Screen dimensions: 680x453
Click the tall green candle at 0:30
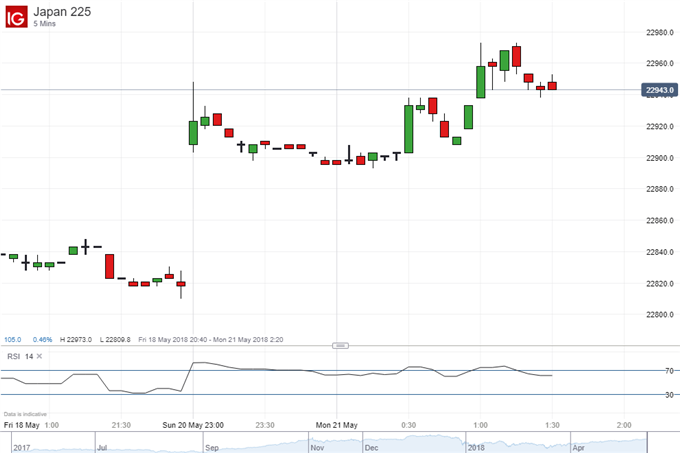[409, 129]
